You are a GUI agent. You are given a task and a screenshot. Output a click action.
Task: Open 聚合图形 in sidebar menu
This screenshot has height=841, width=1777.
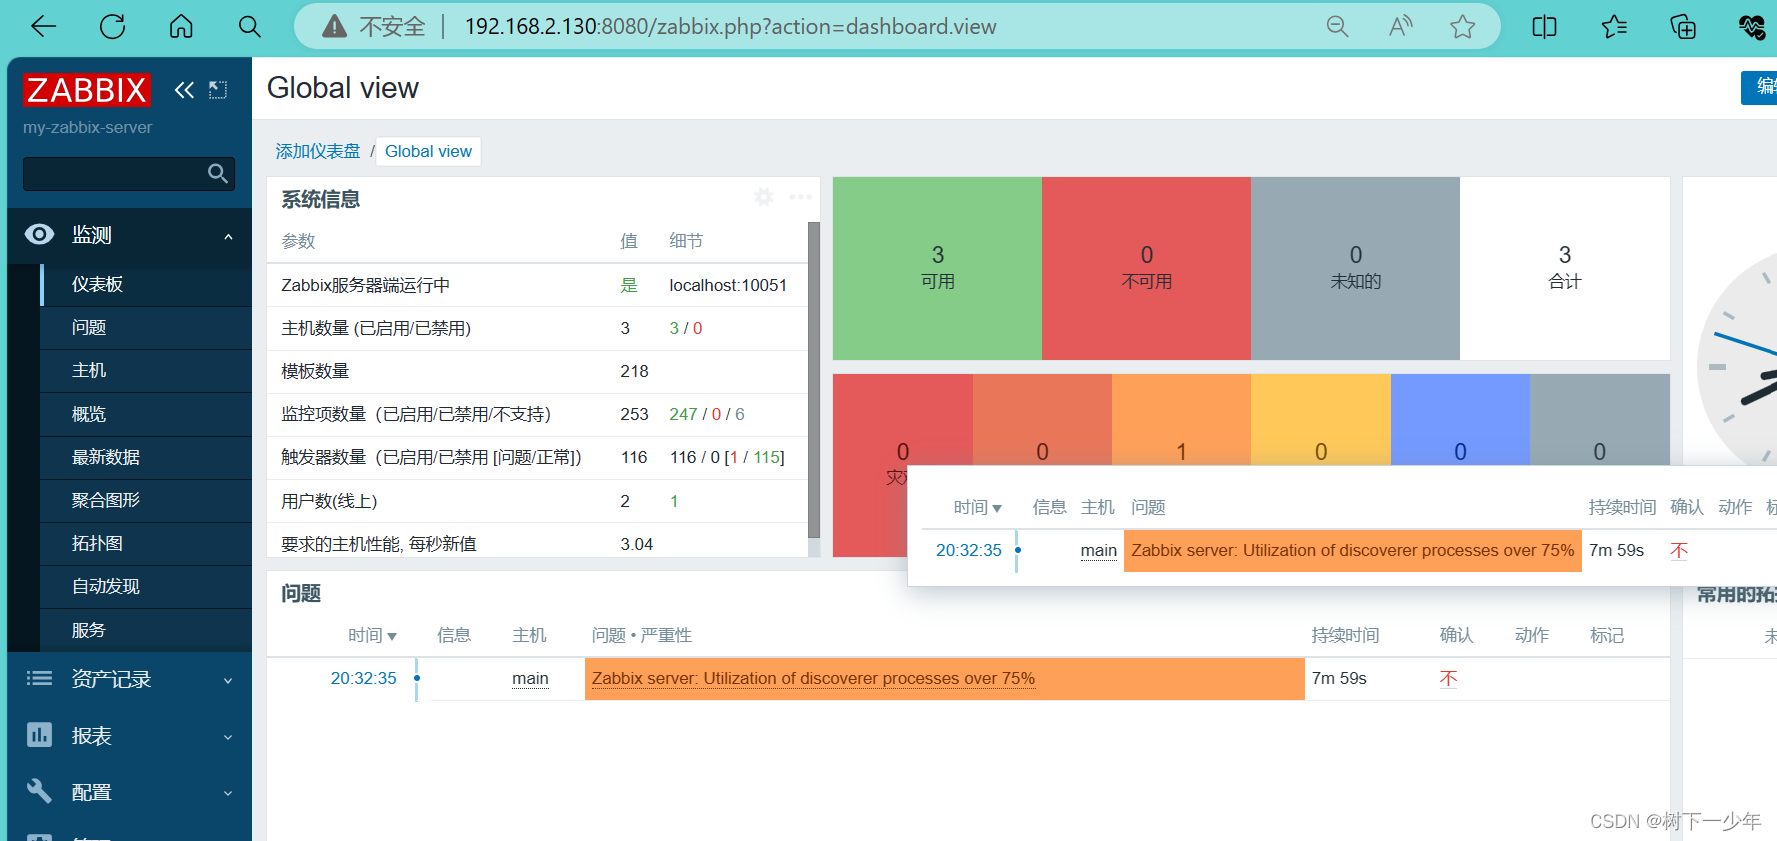coord(146,500)
